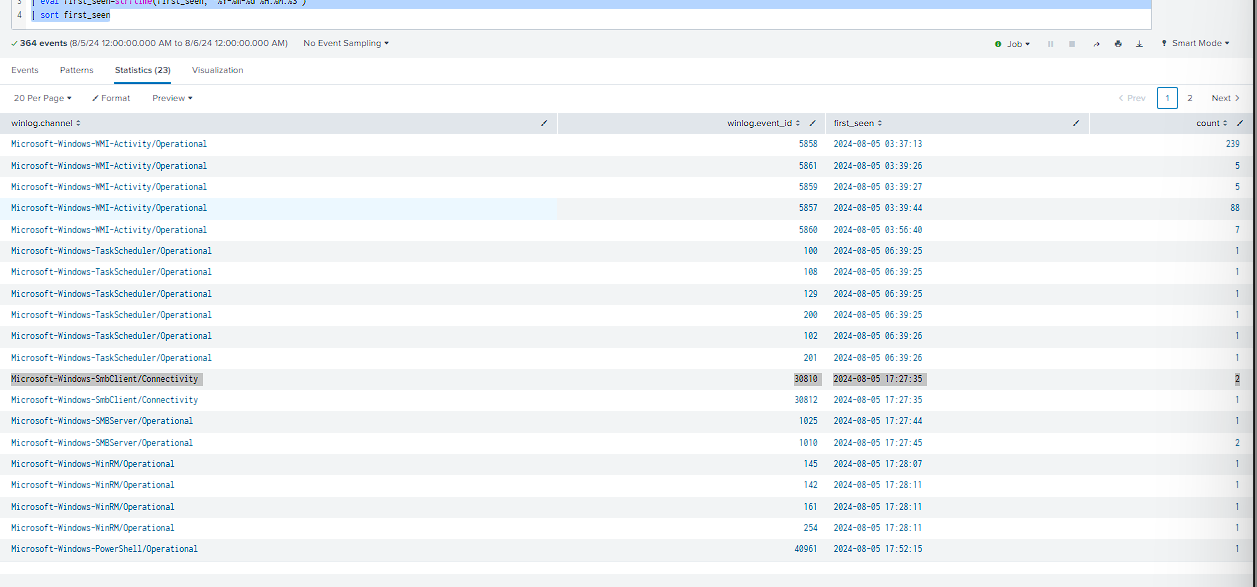Click WinRM/Operational cell for event 145
The height and width of the screenshot is (587, 1257).
click(92, 464)
